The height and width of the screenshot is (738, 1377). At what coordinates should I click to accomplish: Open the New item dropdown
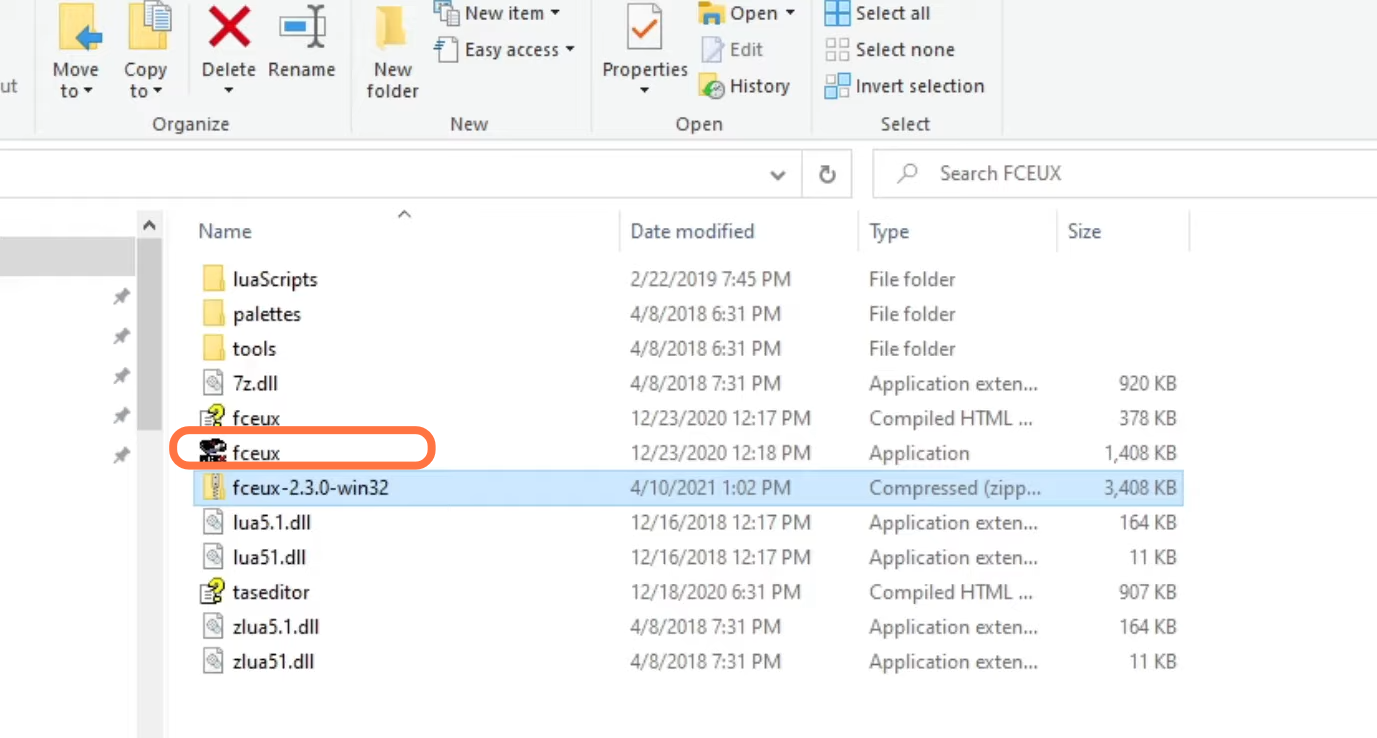click(x=497, y=13)
